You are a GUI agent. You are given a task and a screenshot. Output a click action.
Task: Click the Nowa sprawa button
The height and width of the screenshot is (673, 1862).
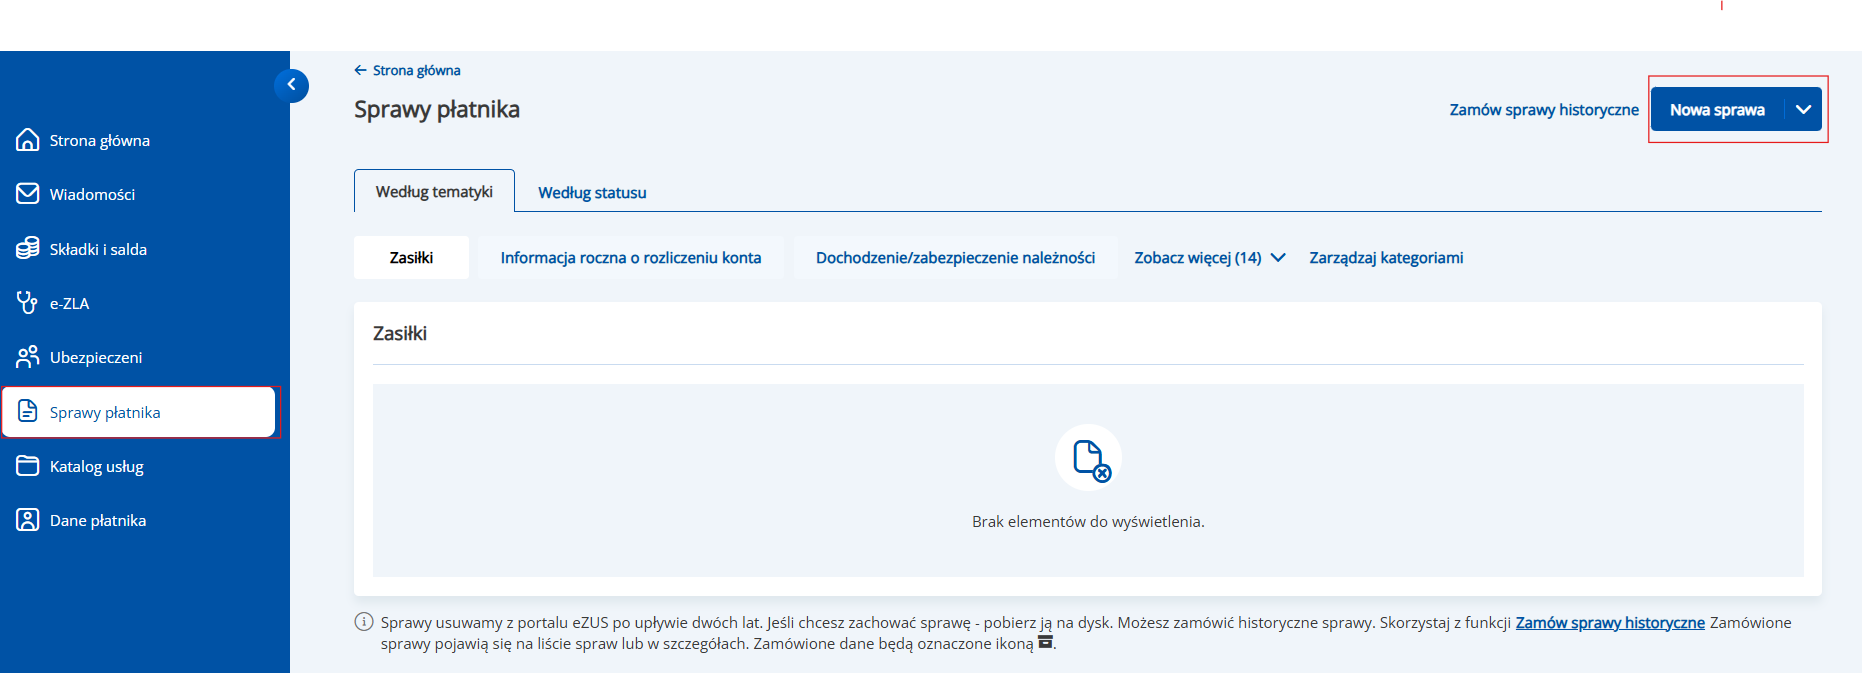1717,109
